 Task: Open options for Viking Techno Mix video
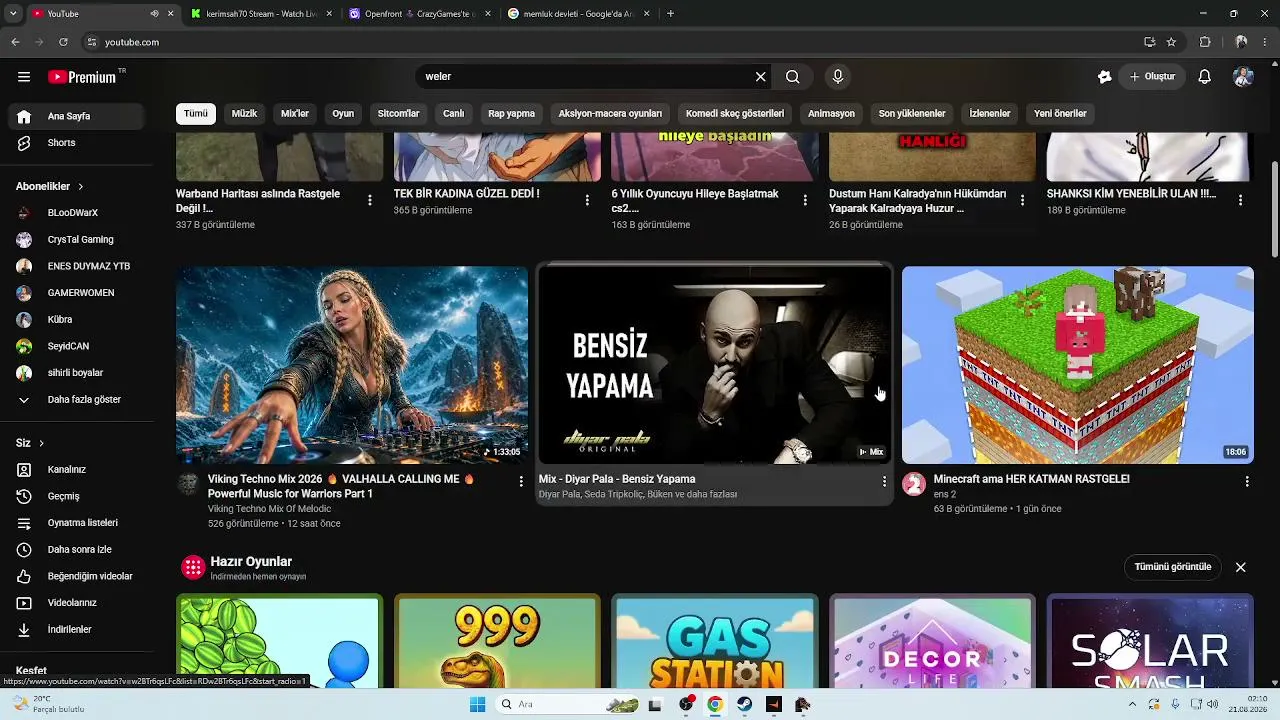pyautogui.click(x=521, y=481)
